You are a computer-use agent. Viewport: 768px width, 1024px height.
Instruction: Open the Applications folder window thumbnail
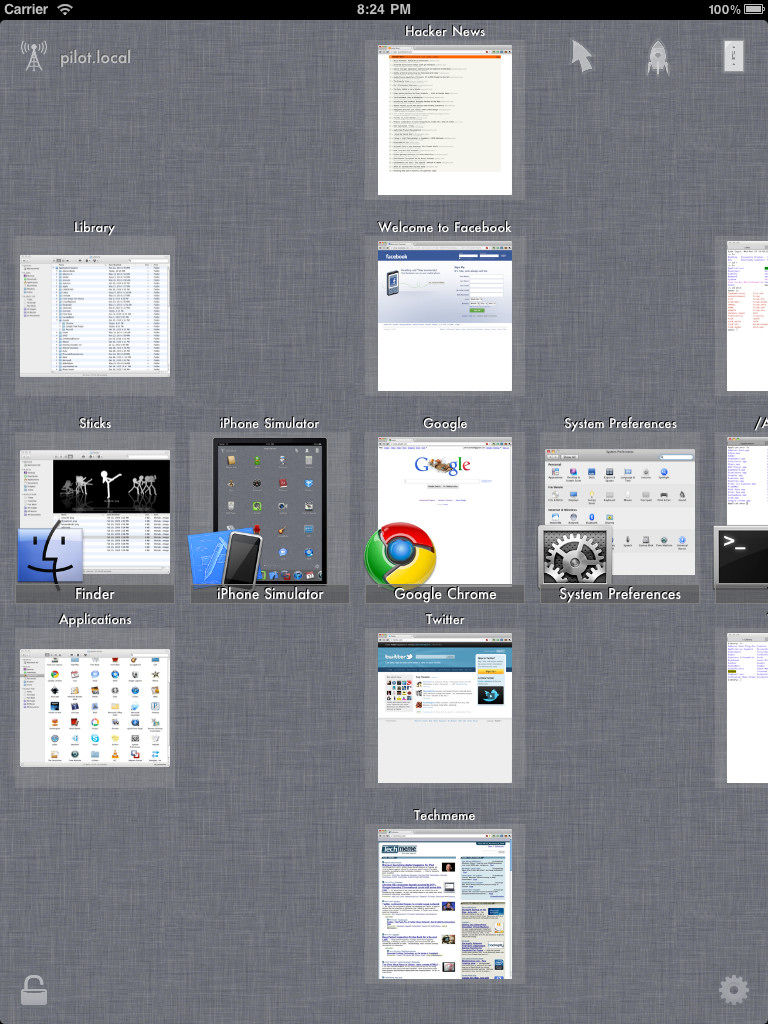[x=95, y=707]
